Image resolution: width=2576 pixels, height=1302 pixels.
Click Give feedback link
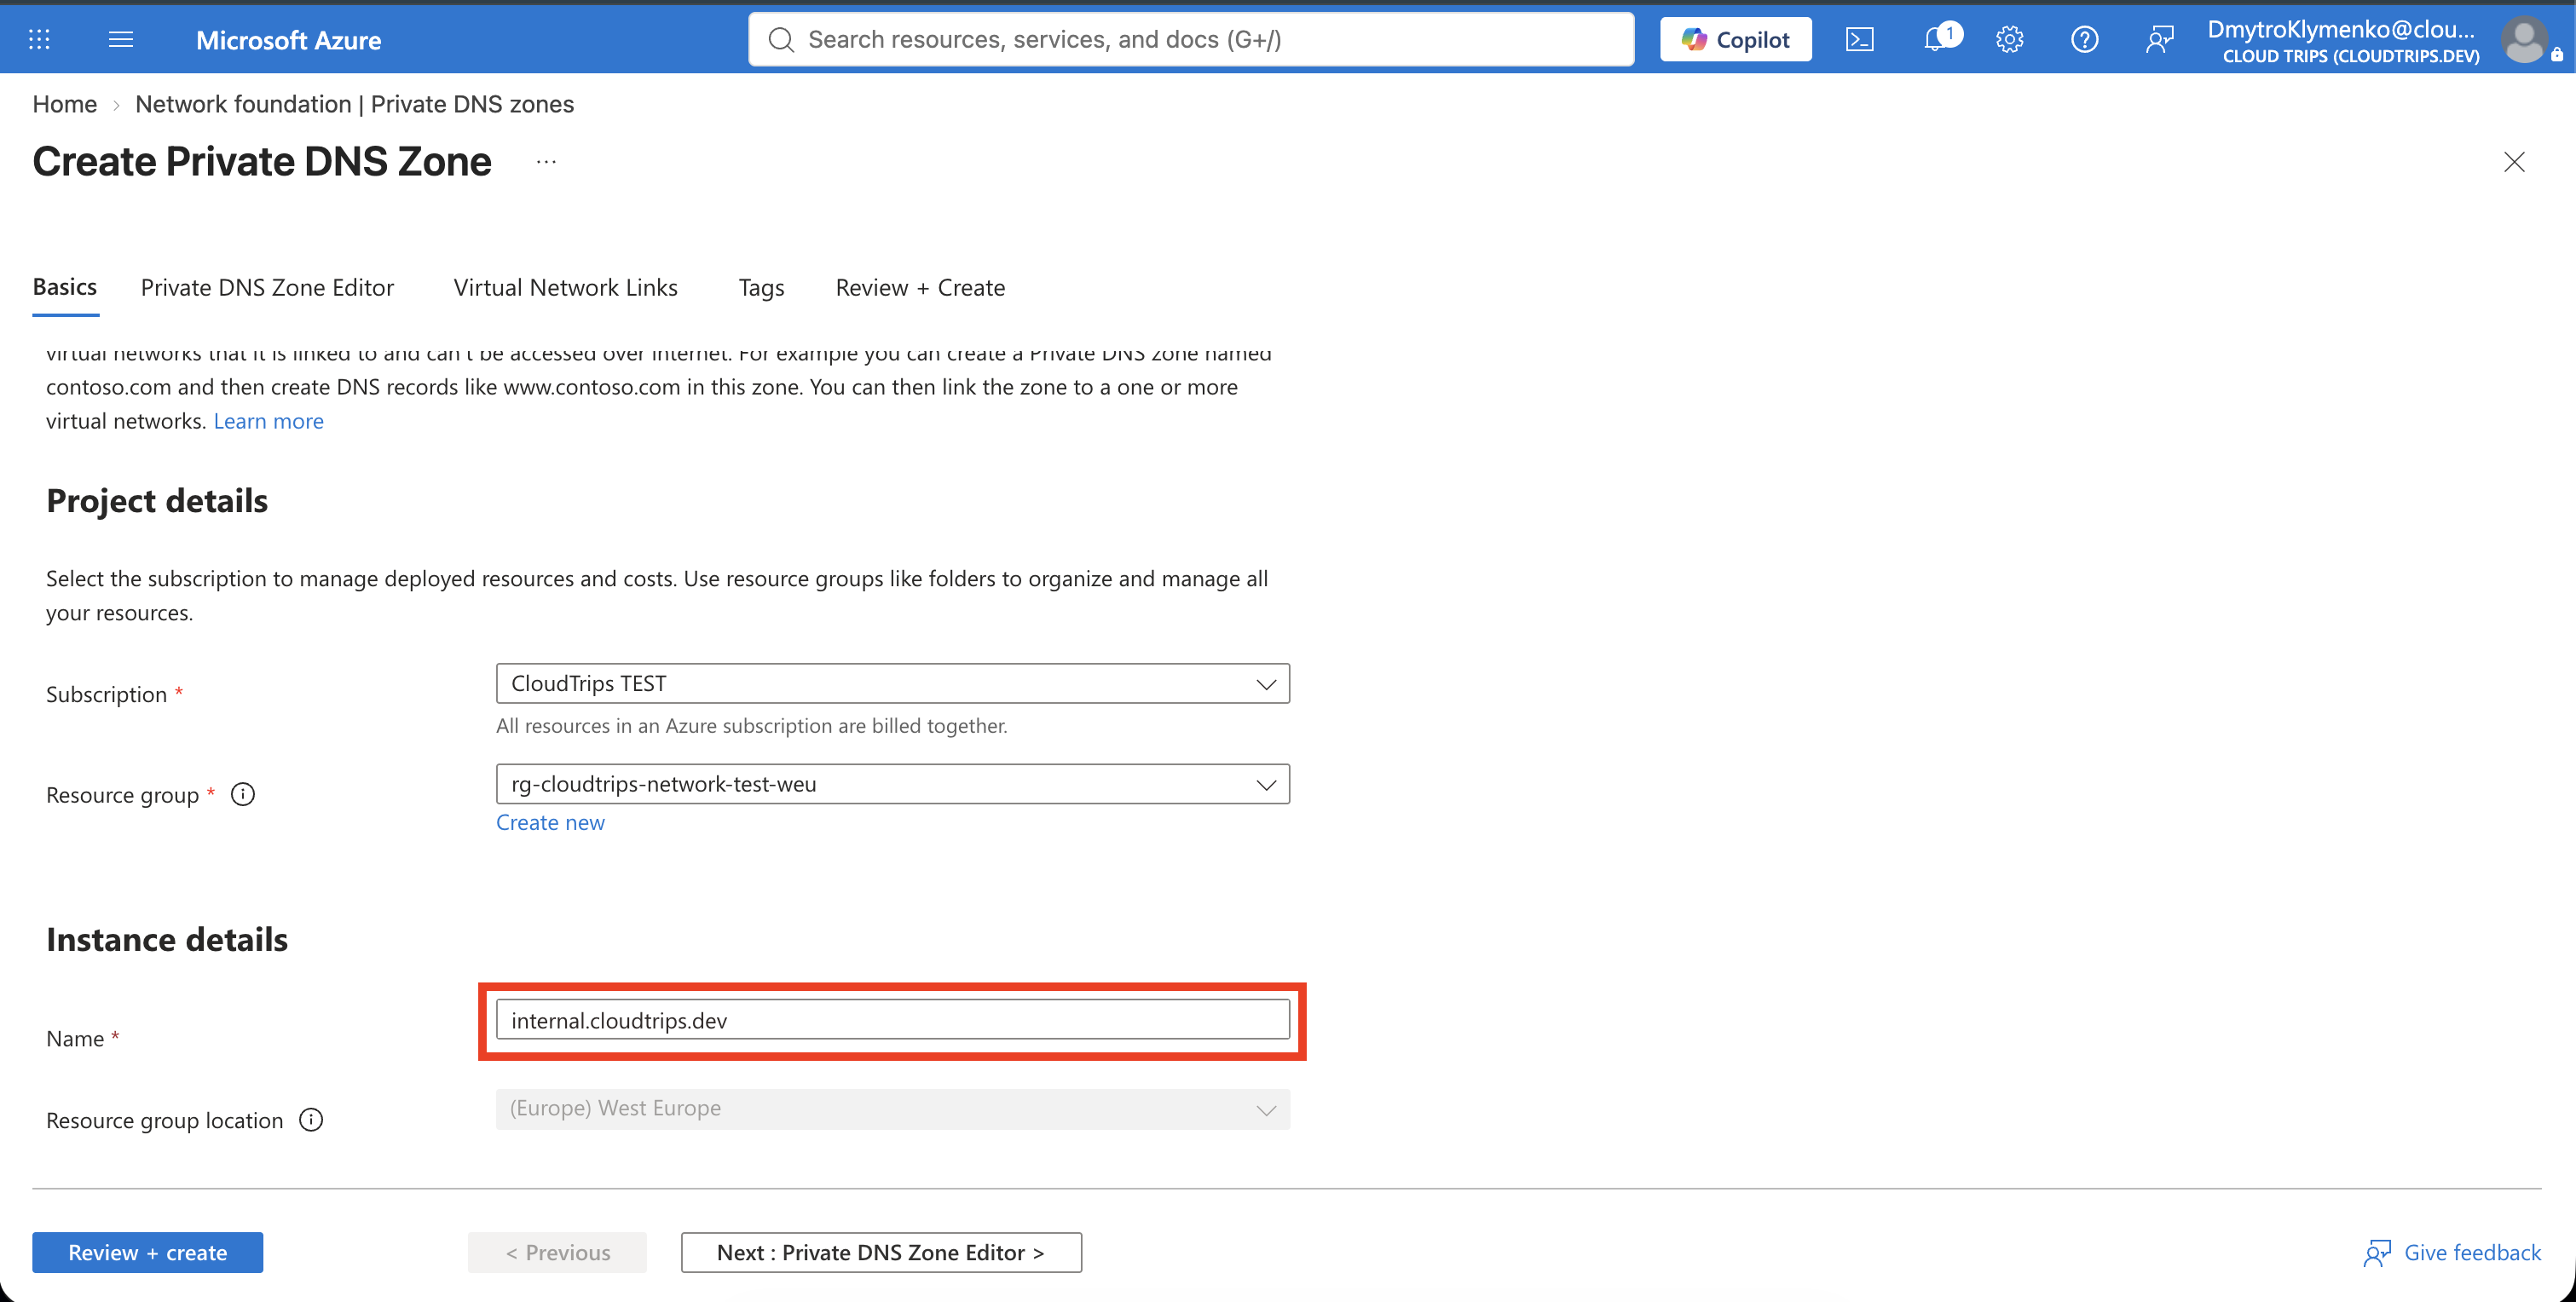tap(2452, 1253)
